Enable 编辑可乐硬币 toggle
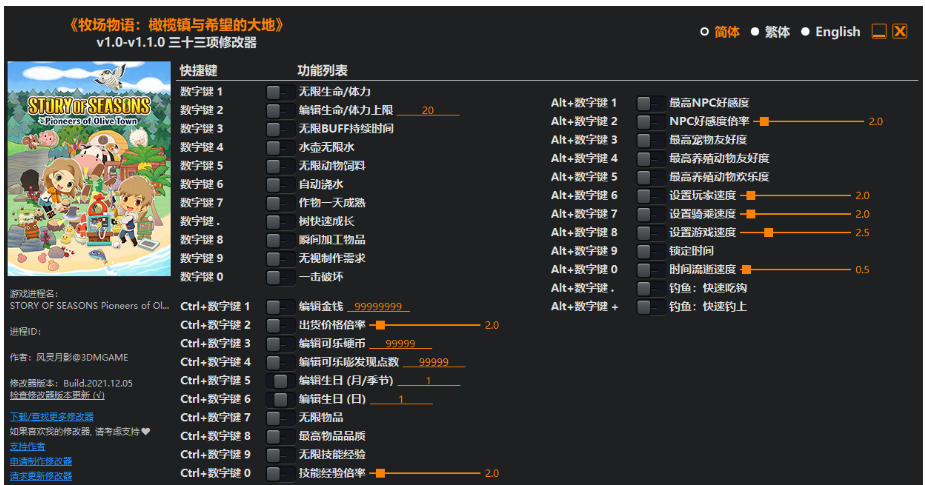The height and width of the screenshot is (485, 925). (x=279, y=343)
